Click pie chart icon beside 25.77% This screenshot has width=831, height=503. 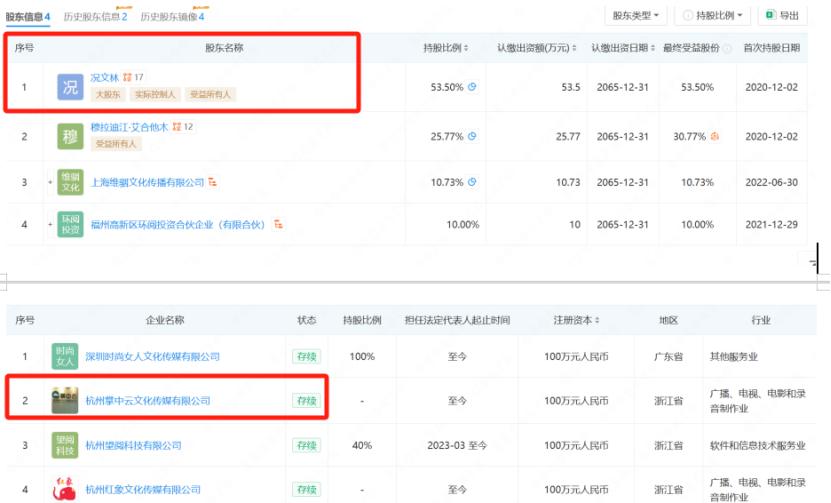tap(472, 136)
